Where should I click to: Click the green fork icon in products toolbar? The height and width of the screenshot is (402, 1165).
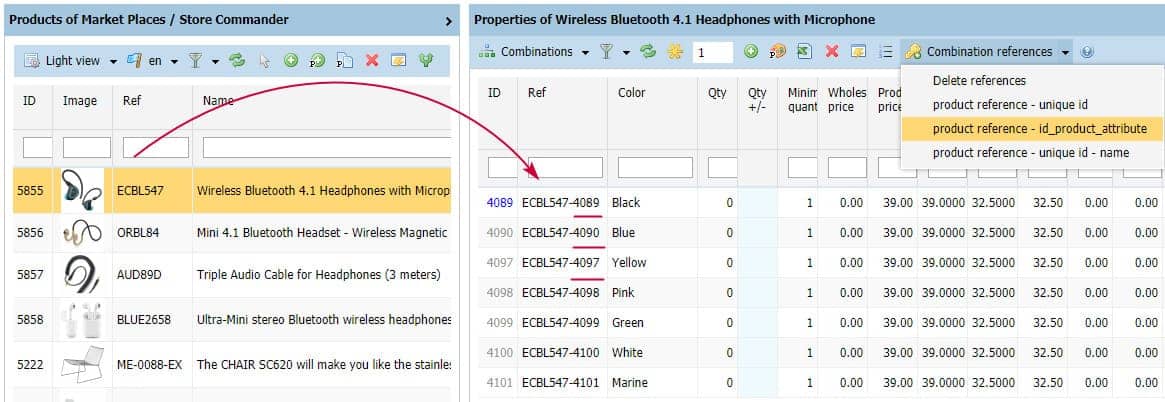coord(426,61)
